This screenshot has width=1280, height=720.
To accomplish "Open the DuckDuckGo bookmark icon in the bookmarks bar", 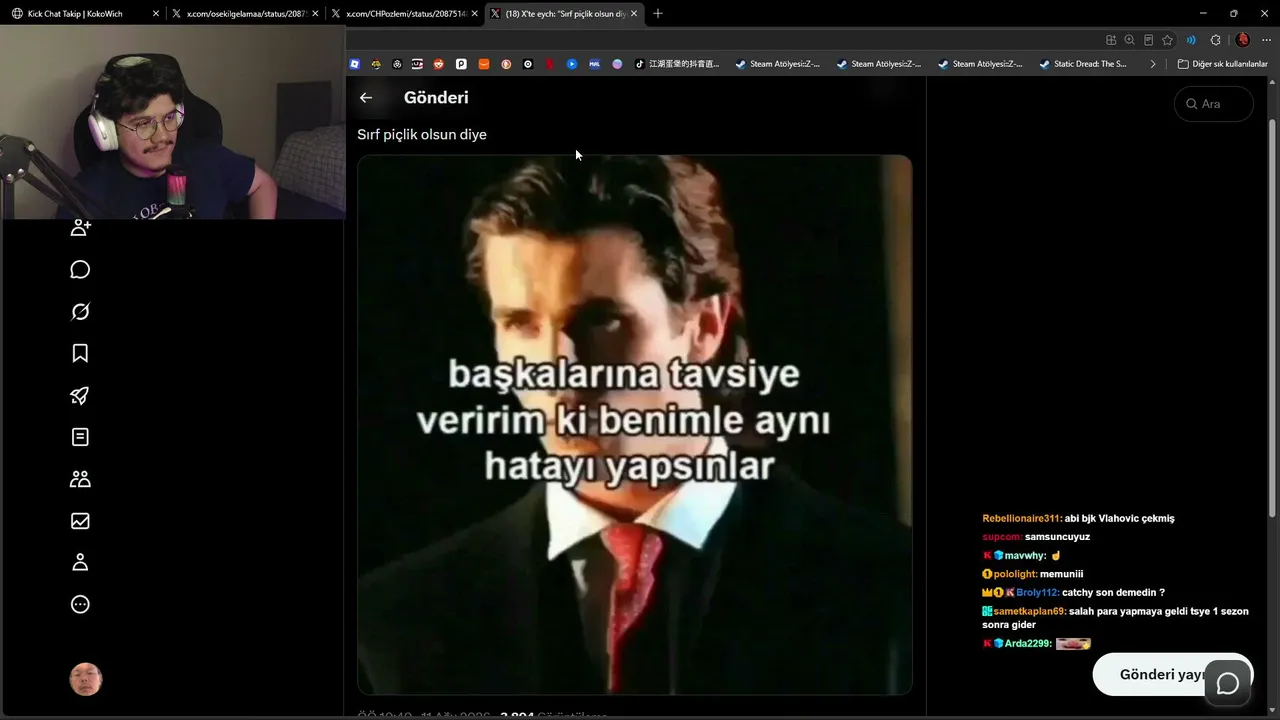I will [x=506, y=64].
